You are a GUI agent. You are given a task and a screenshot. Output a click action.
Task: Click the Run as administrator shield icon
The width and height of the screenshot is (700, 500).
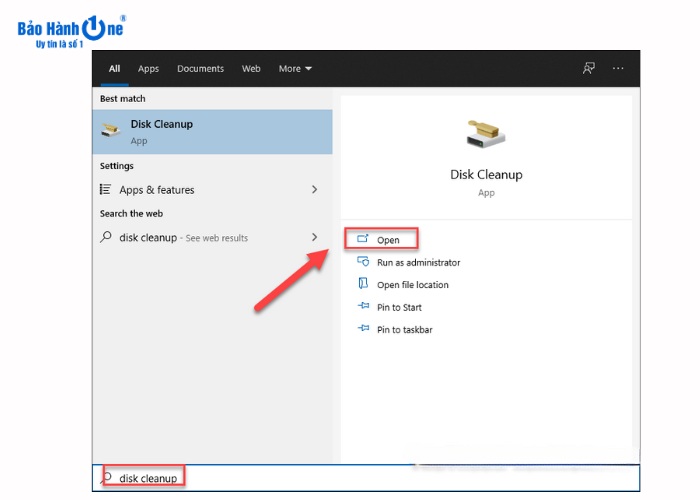[x=363, y=261]
